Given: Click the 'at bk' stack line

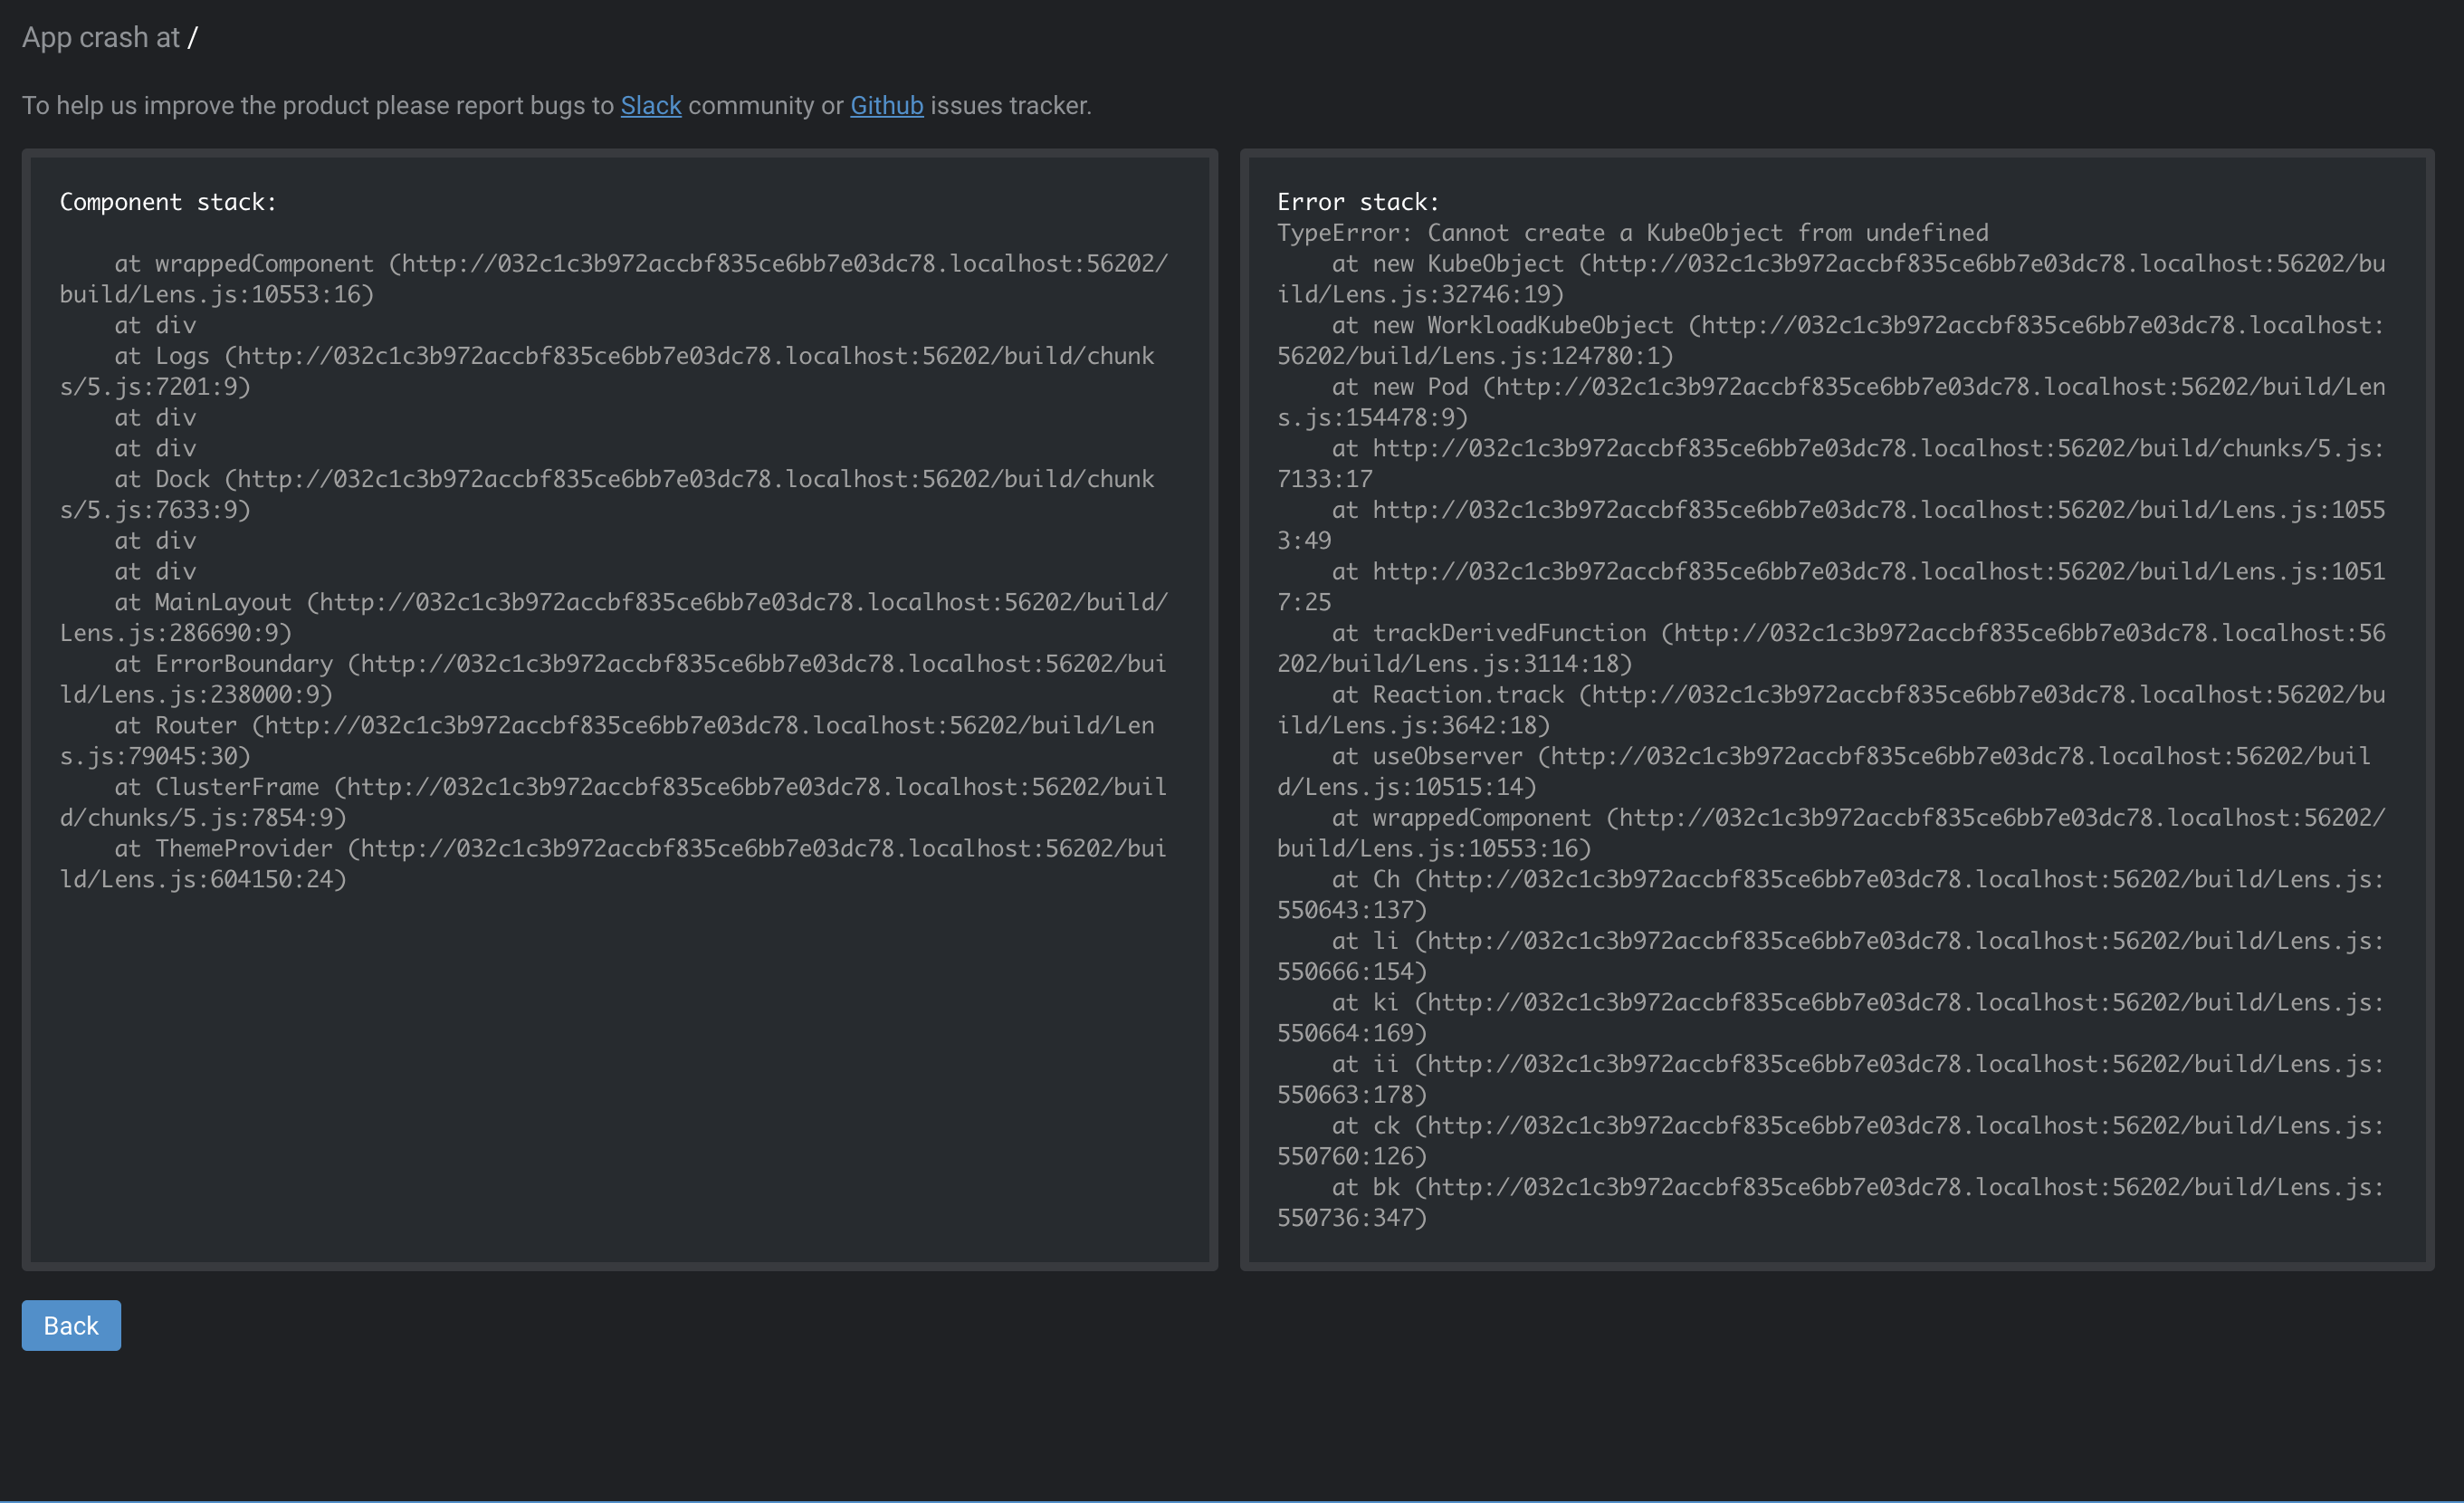Looking at the screenshot, I should [1831, 1202].
